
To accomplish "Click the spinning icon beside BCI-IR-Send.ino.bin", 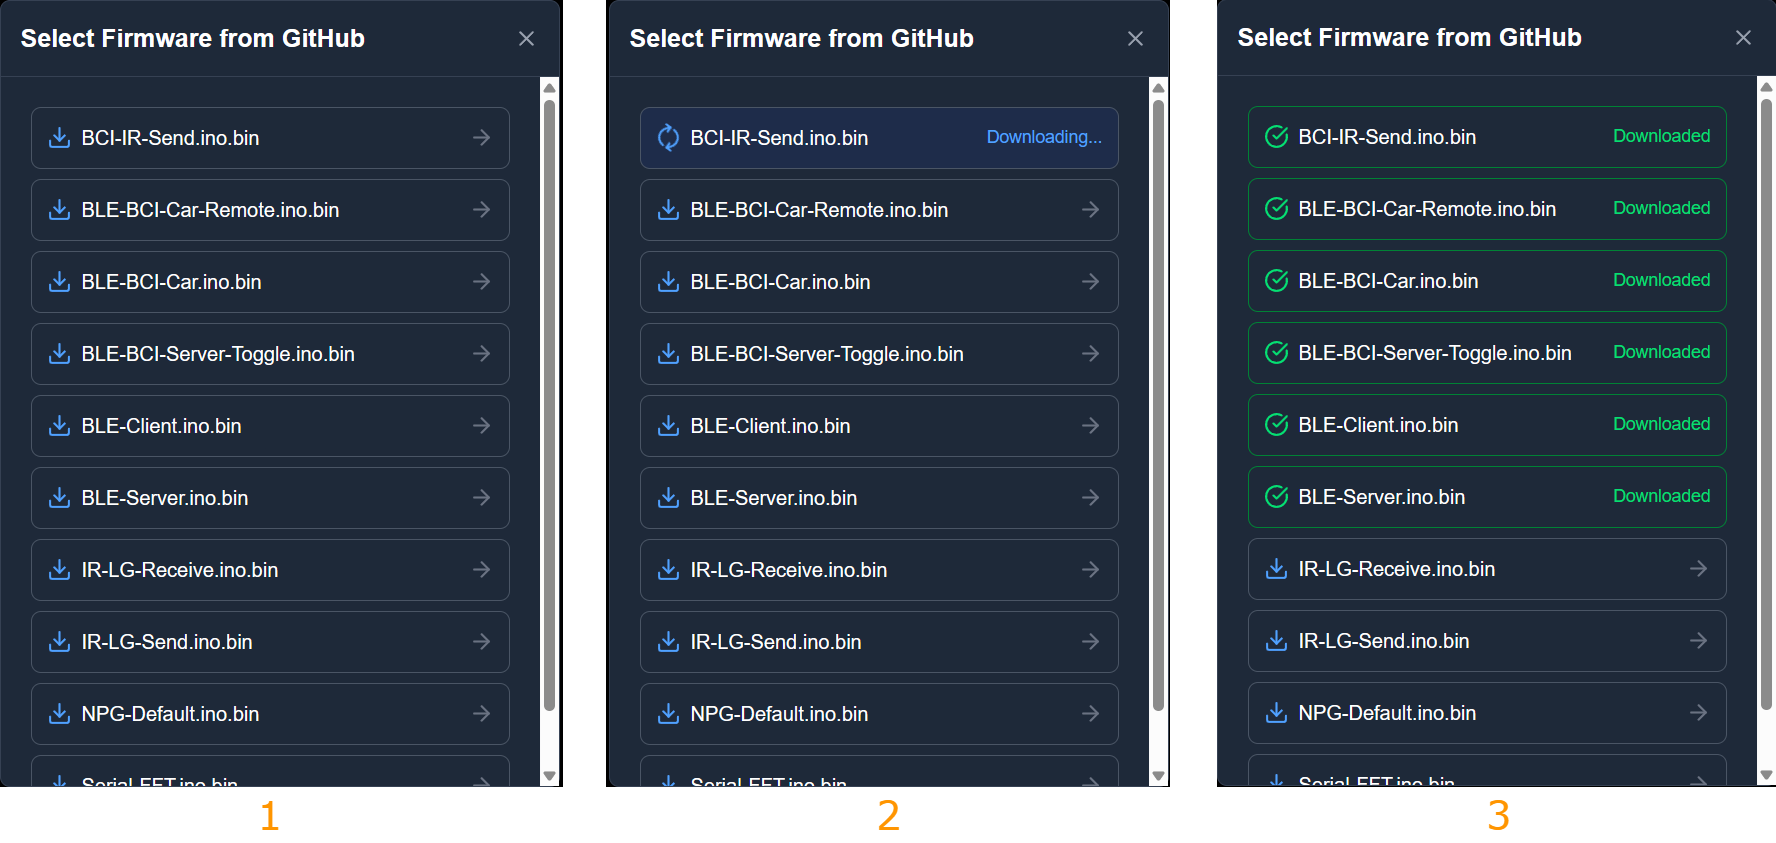I will tap(668, 138).
